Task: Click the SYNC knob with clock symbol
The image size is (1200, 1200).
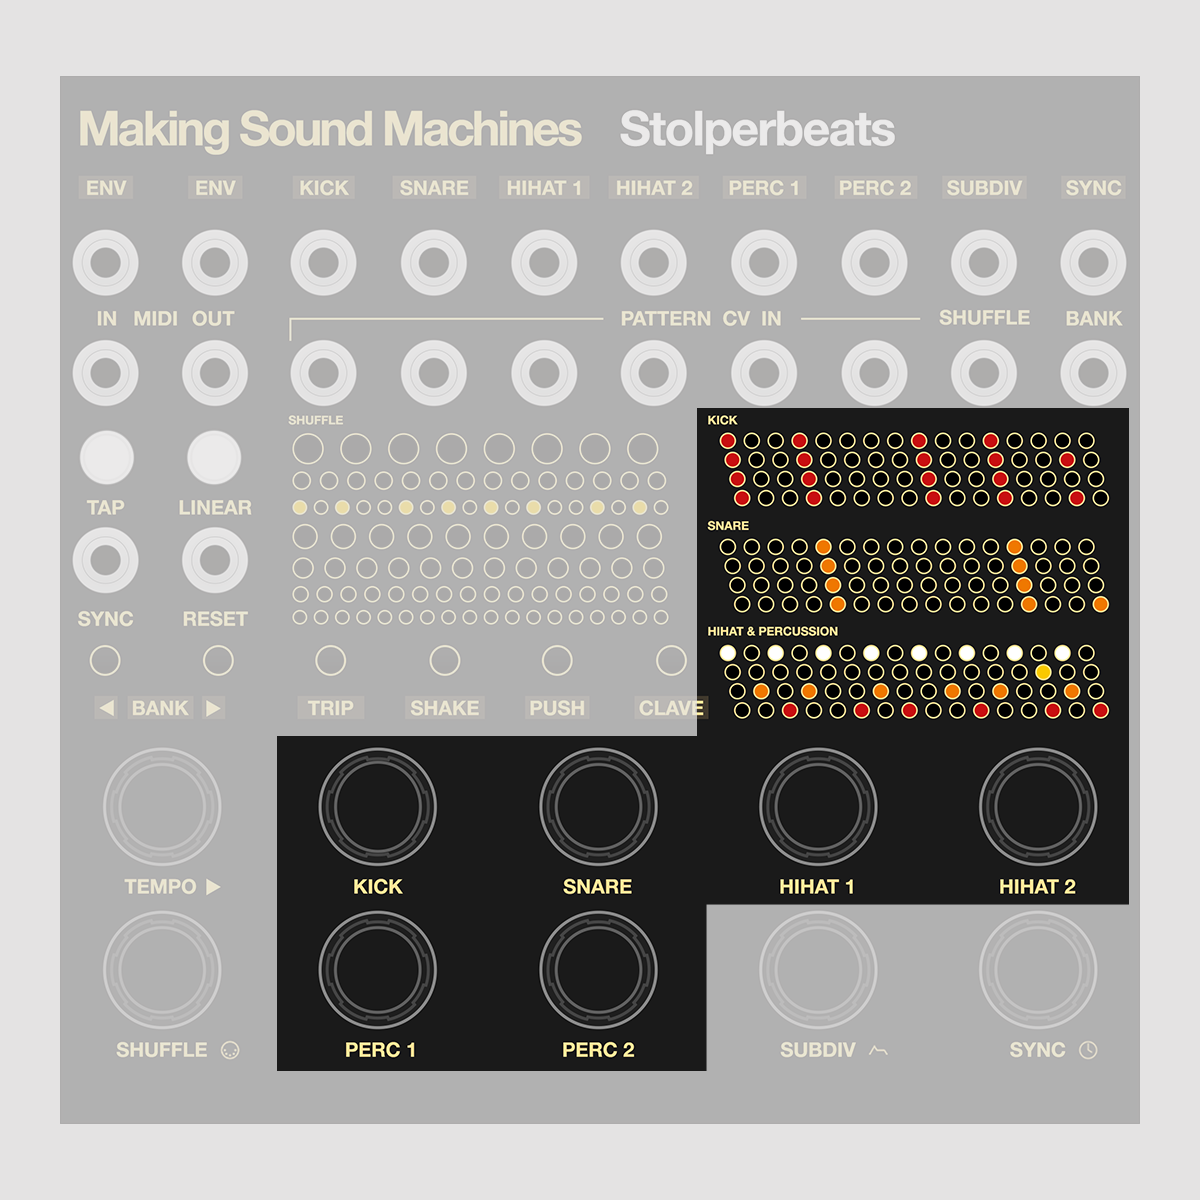Action: coord(1038,970)
